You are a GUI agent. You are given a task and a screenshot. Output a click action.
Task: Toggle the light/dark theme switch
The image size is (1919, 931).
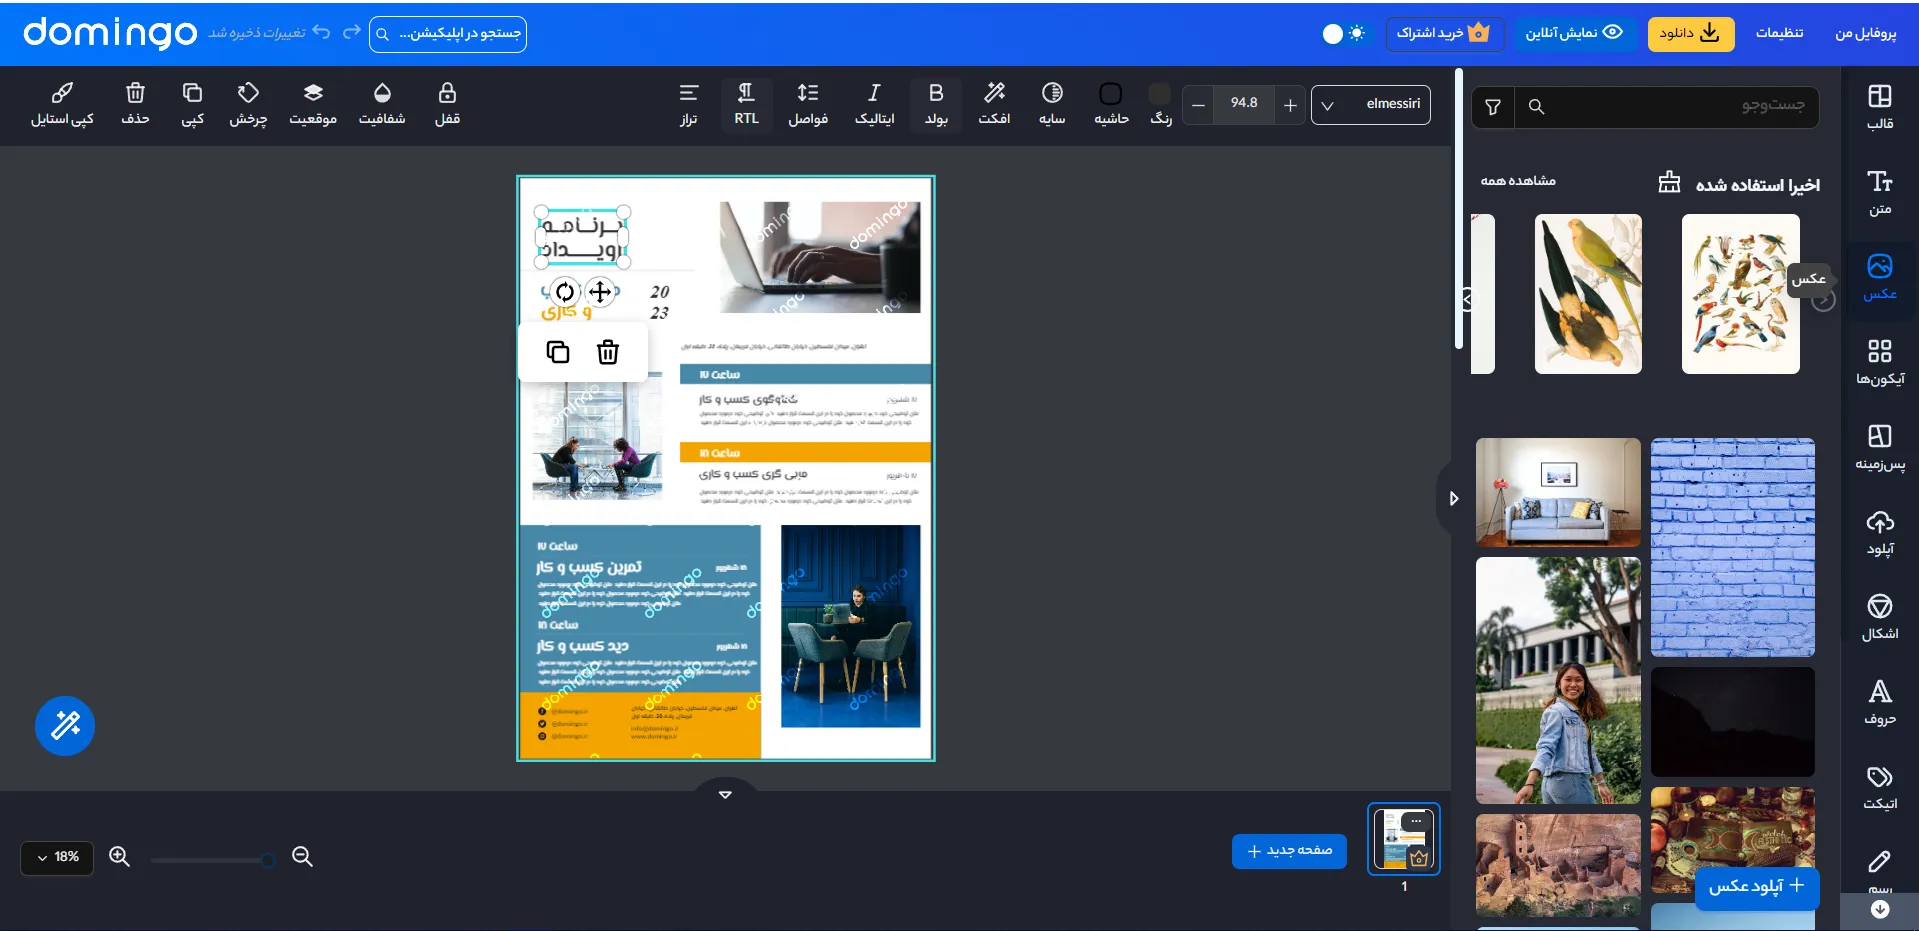[x=1344, y=33]
